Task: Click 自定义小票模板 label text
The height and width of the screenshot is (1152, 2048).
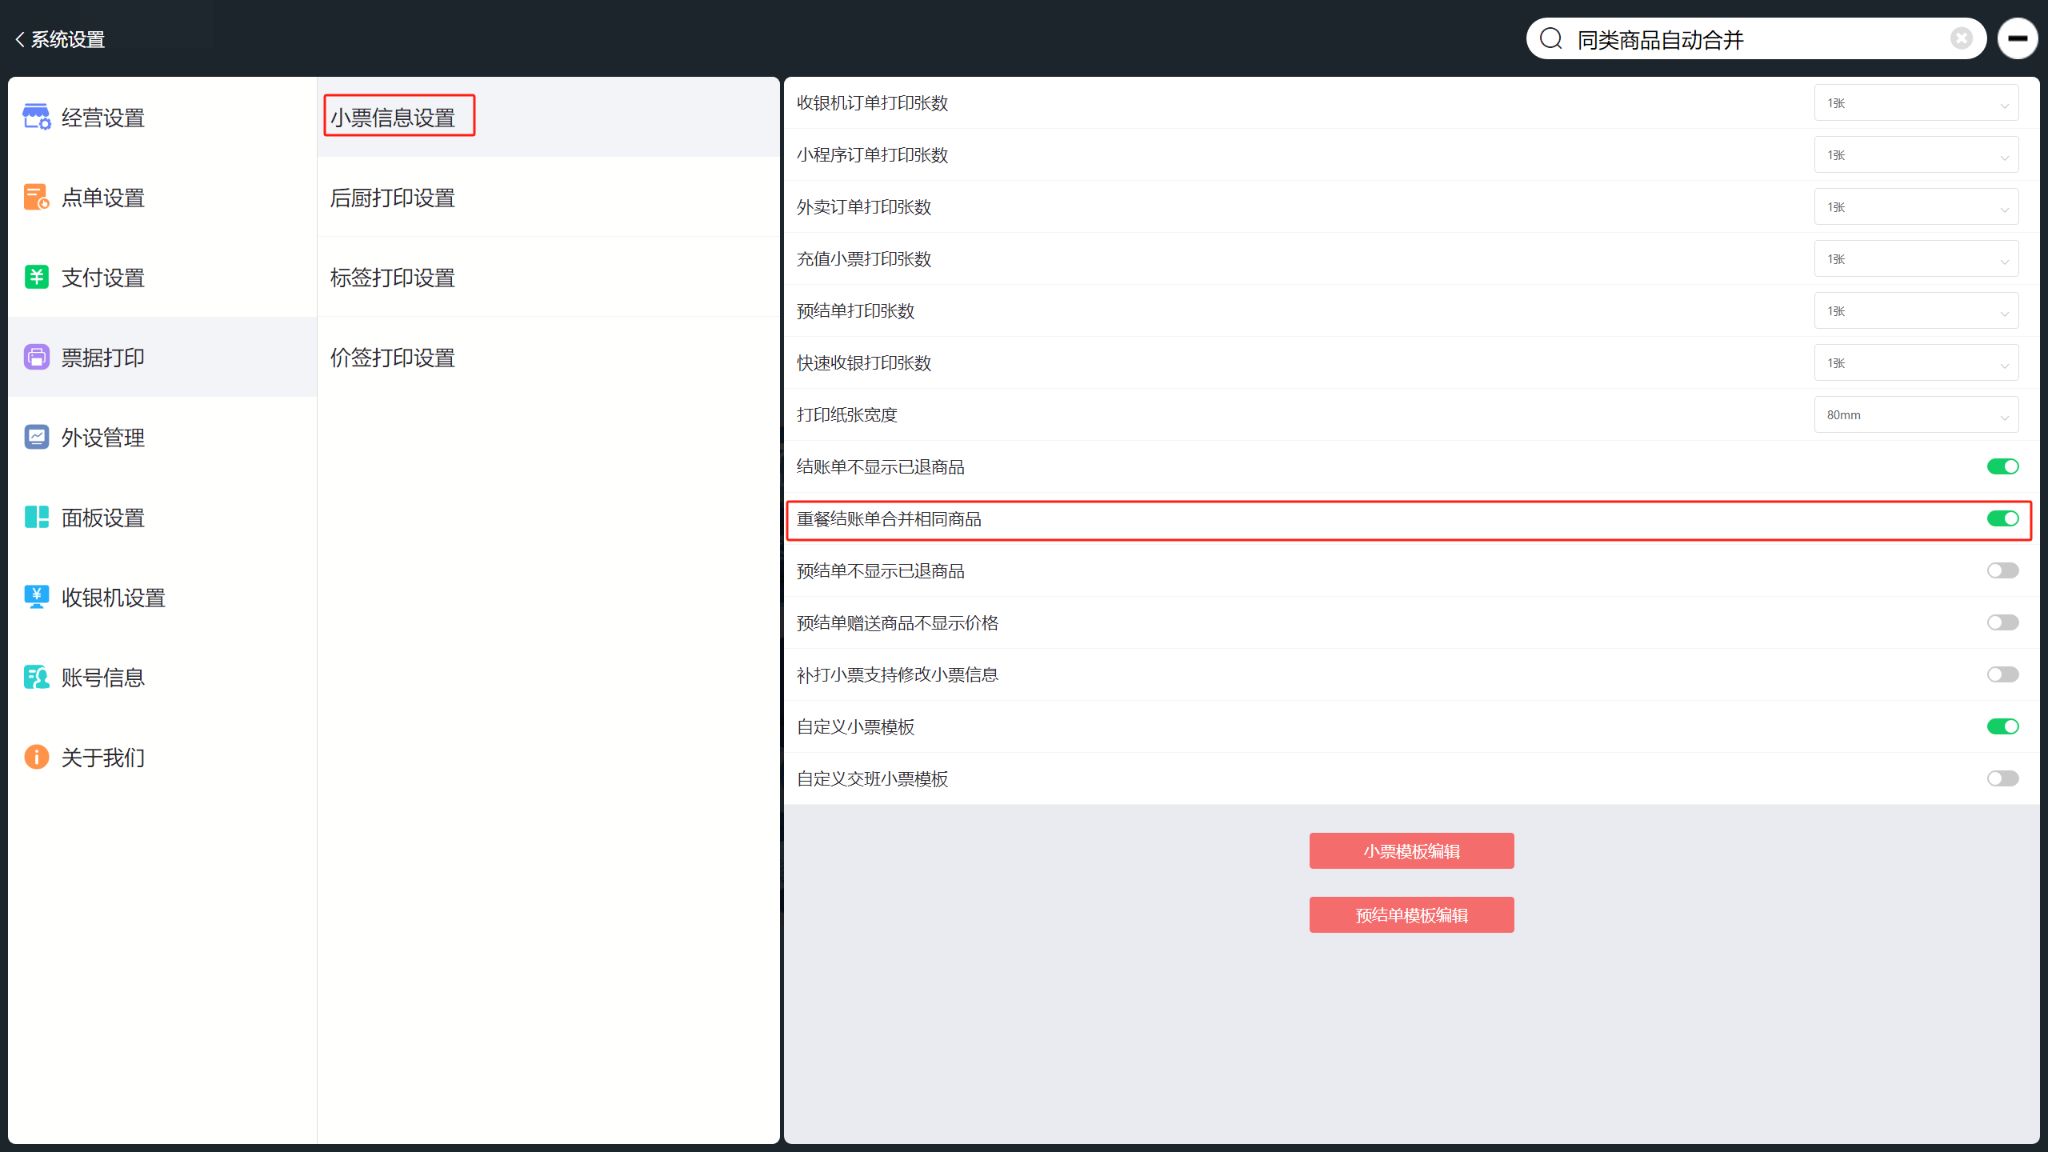Action: tap(855, 727)
